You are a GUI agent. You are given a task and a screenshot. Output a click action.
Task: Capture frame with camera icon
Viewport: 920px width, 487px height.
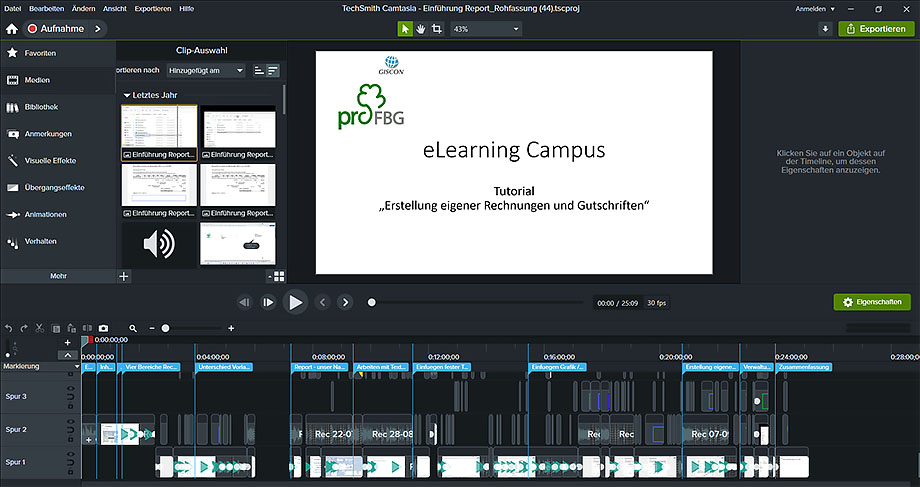[x=103, y=329]
